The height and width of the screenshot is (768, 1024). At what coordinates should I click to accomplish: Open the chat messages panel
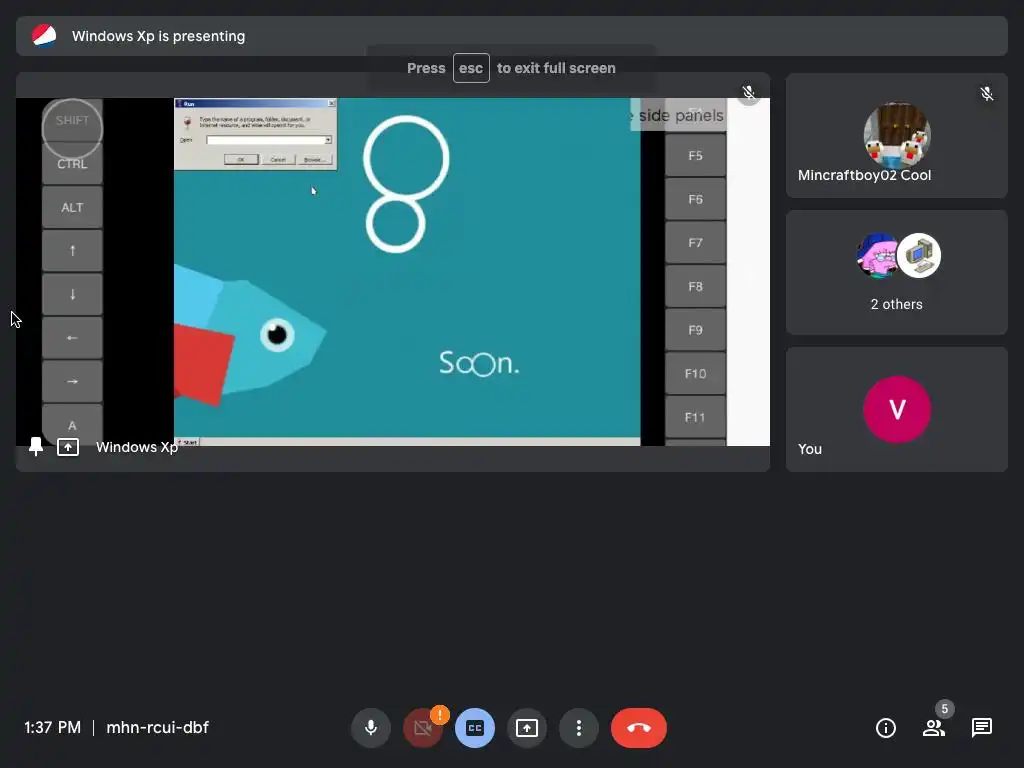(x=982, y=728)
